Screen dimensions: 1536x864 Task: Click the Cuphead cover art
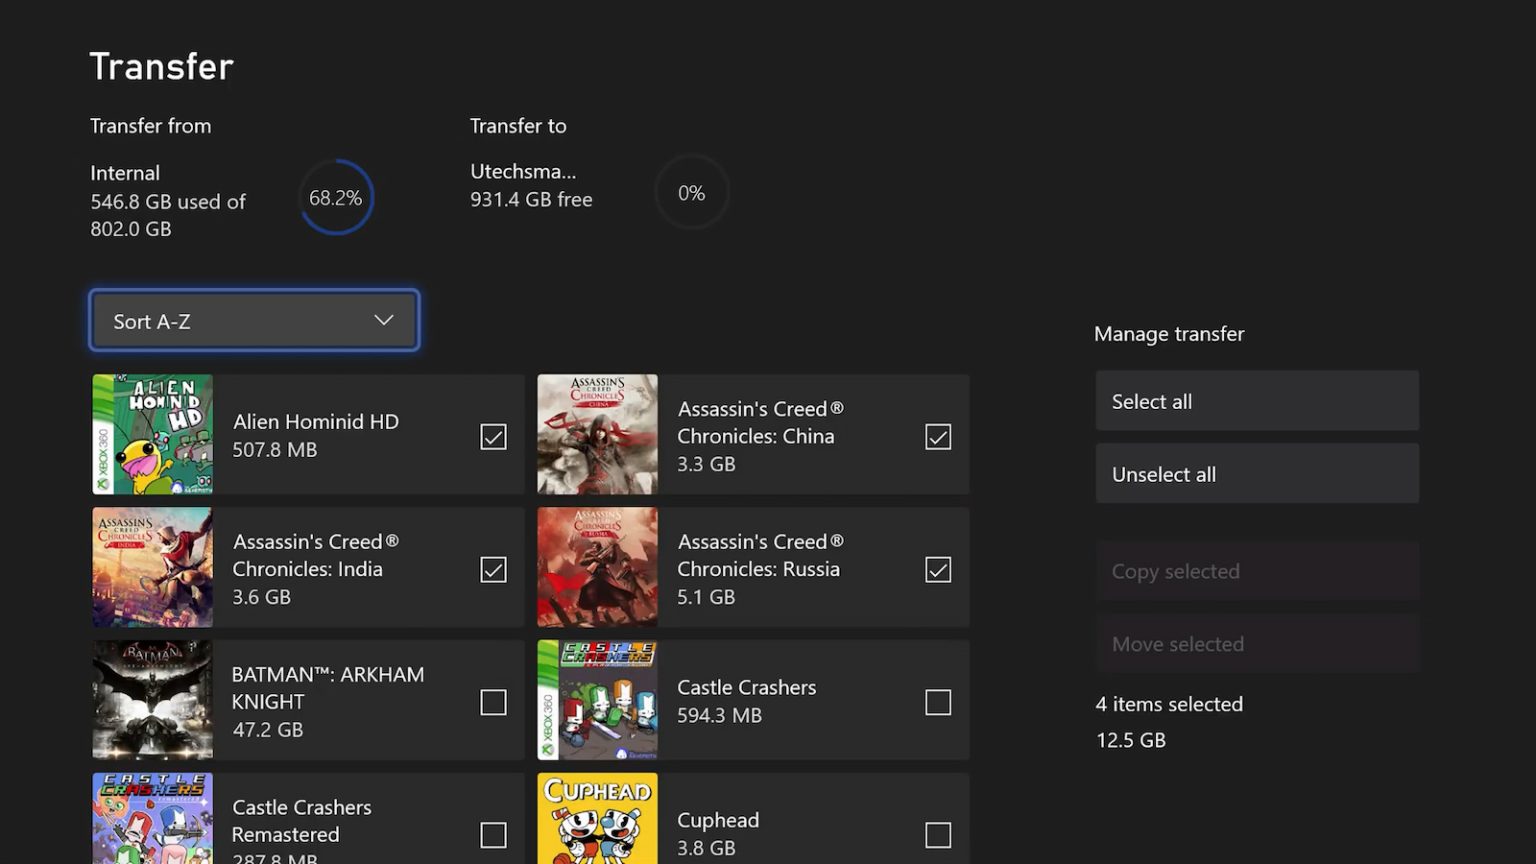point(597,820)
